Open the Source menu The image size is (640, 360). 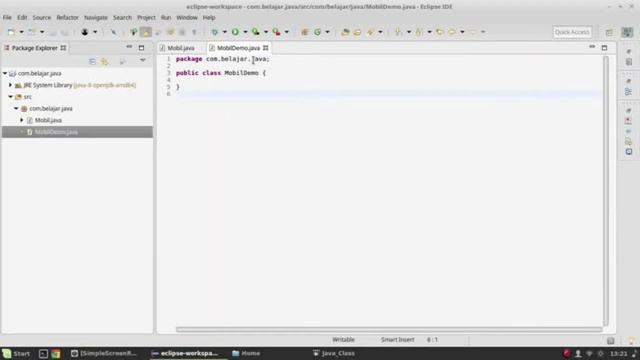click(42, 18)
